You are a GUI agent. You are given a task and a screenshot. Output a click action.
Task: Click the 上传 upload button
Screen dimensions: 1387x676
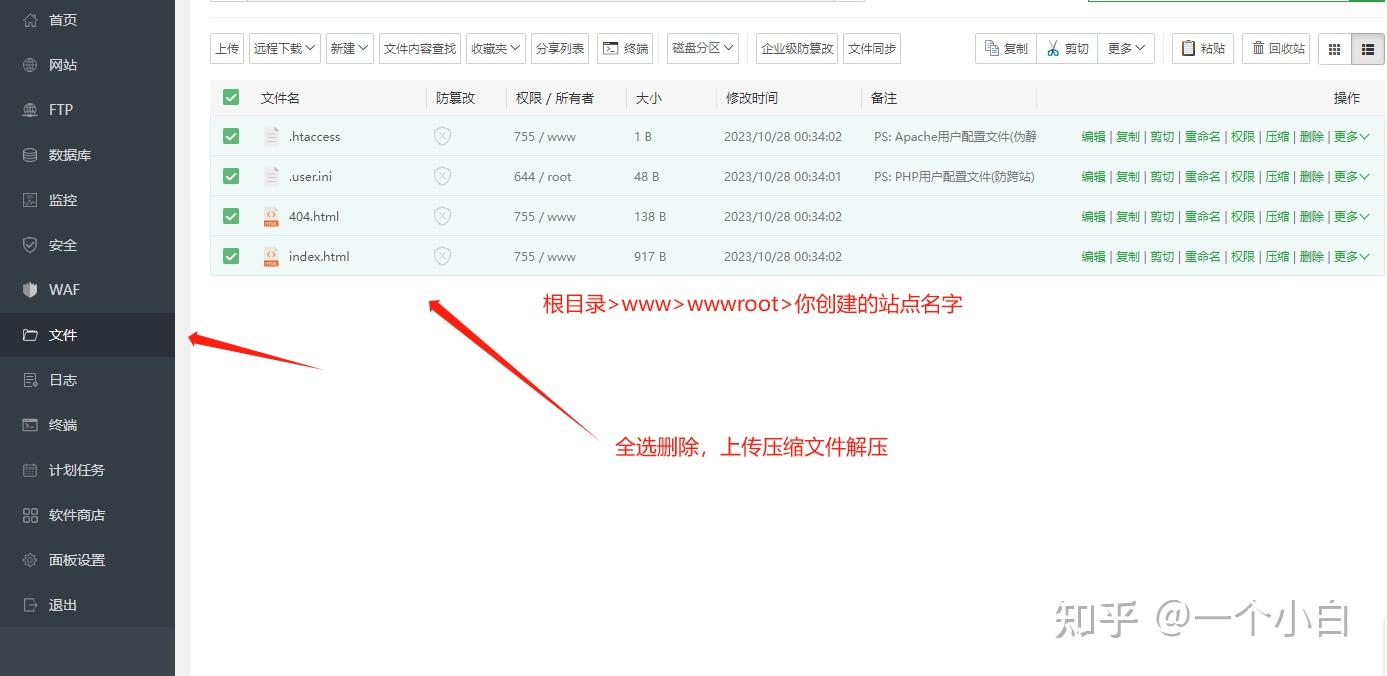pos(227,48)
